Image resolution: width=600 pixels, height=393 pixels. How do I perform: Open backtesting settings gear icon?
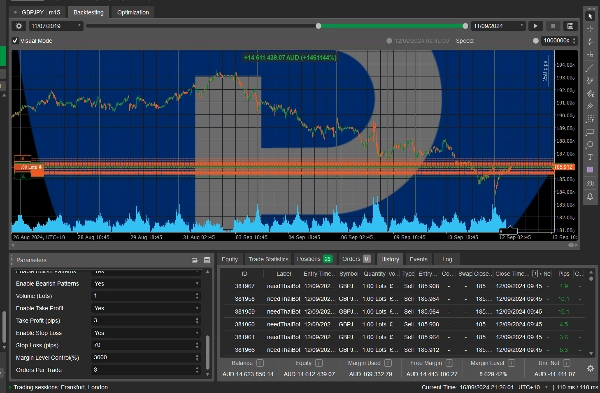[x=19, y=26]
